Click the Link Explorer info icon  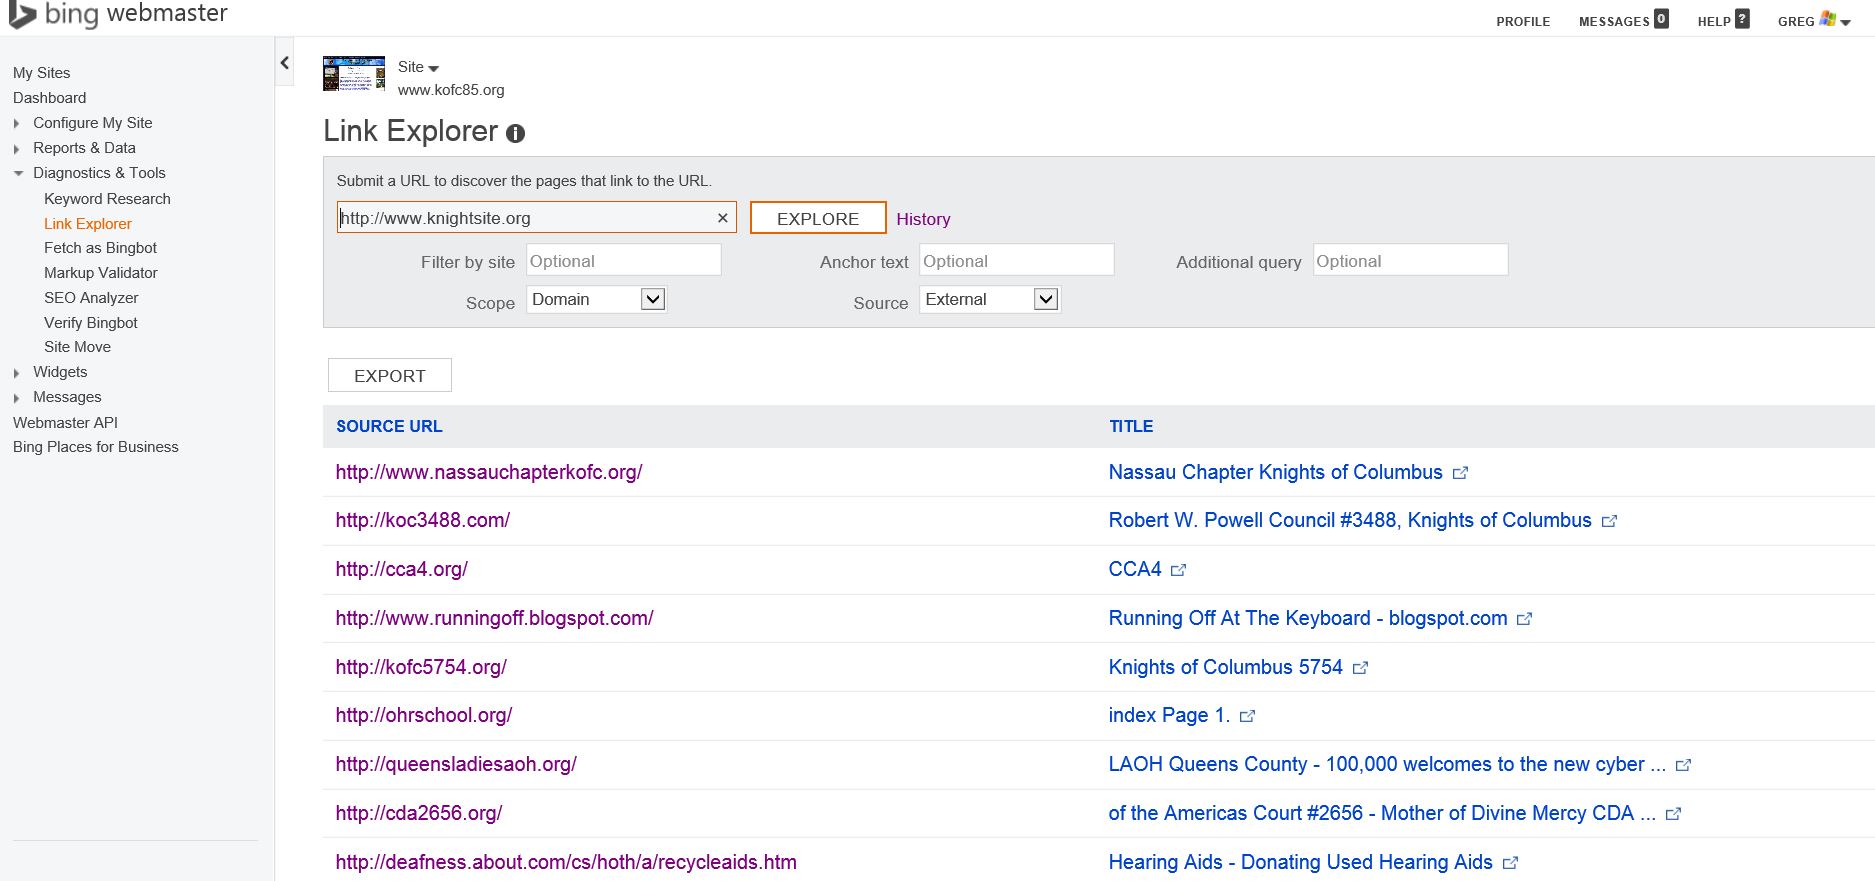[515, 133]
